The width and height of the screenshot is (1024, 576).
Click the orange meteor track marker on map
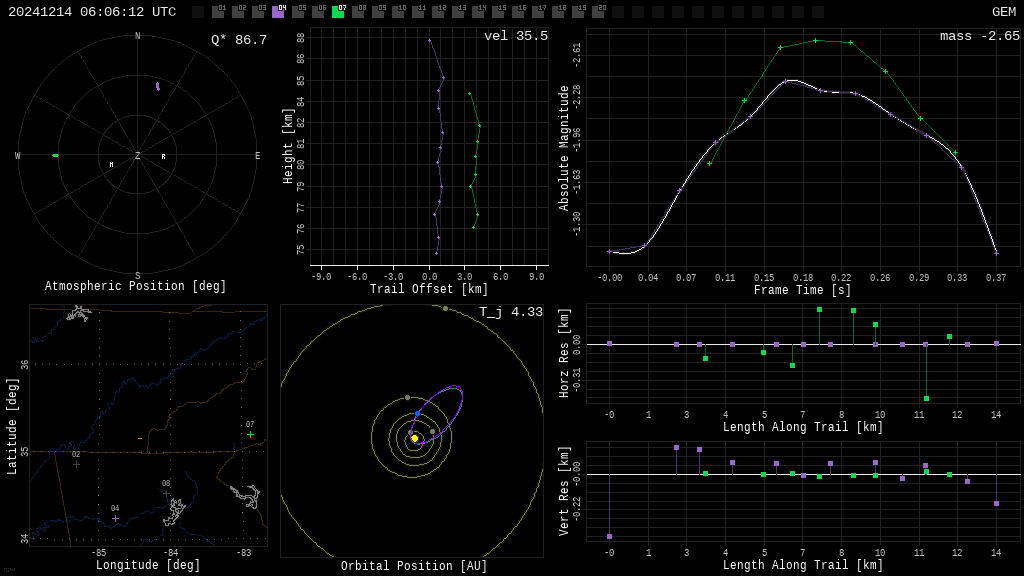pyautogui.click(x=140, y=439)
